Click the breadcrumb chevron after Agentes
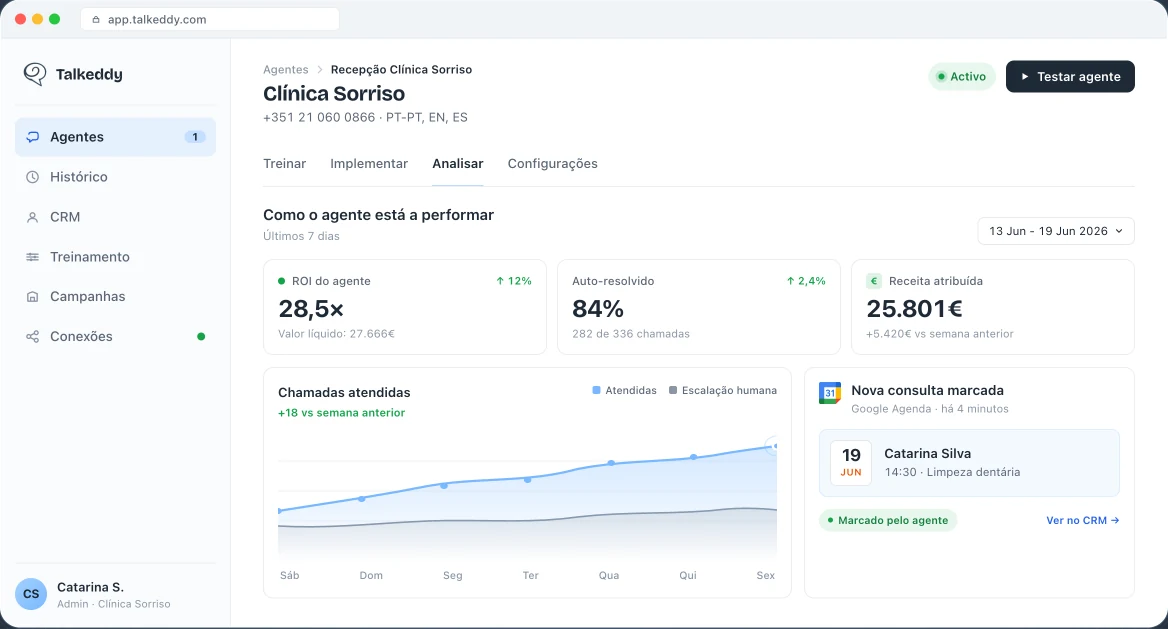The width and height of the screenshot is (1168, 629). (320, 69)
